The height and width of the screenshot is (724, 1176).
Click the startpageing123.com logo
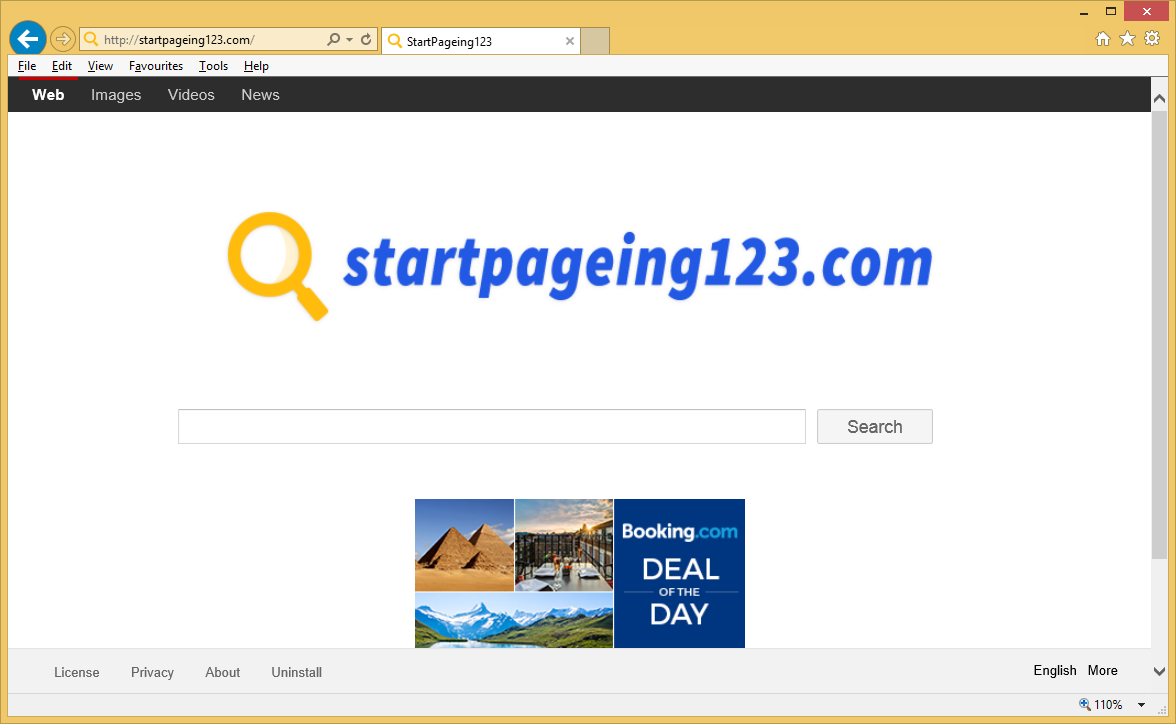pyautogui.click(x=580, y=266)
